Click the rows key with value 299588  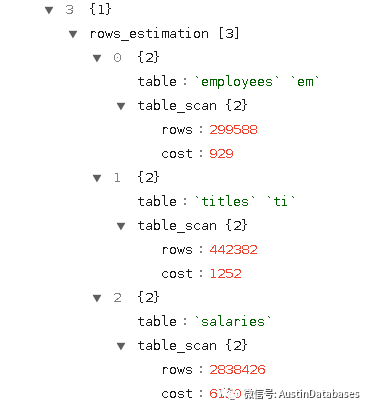[177, 130]
